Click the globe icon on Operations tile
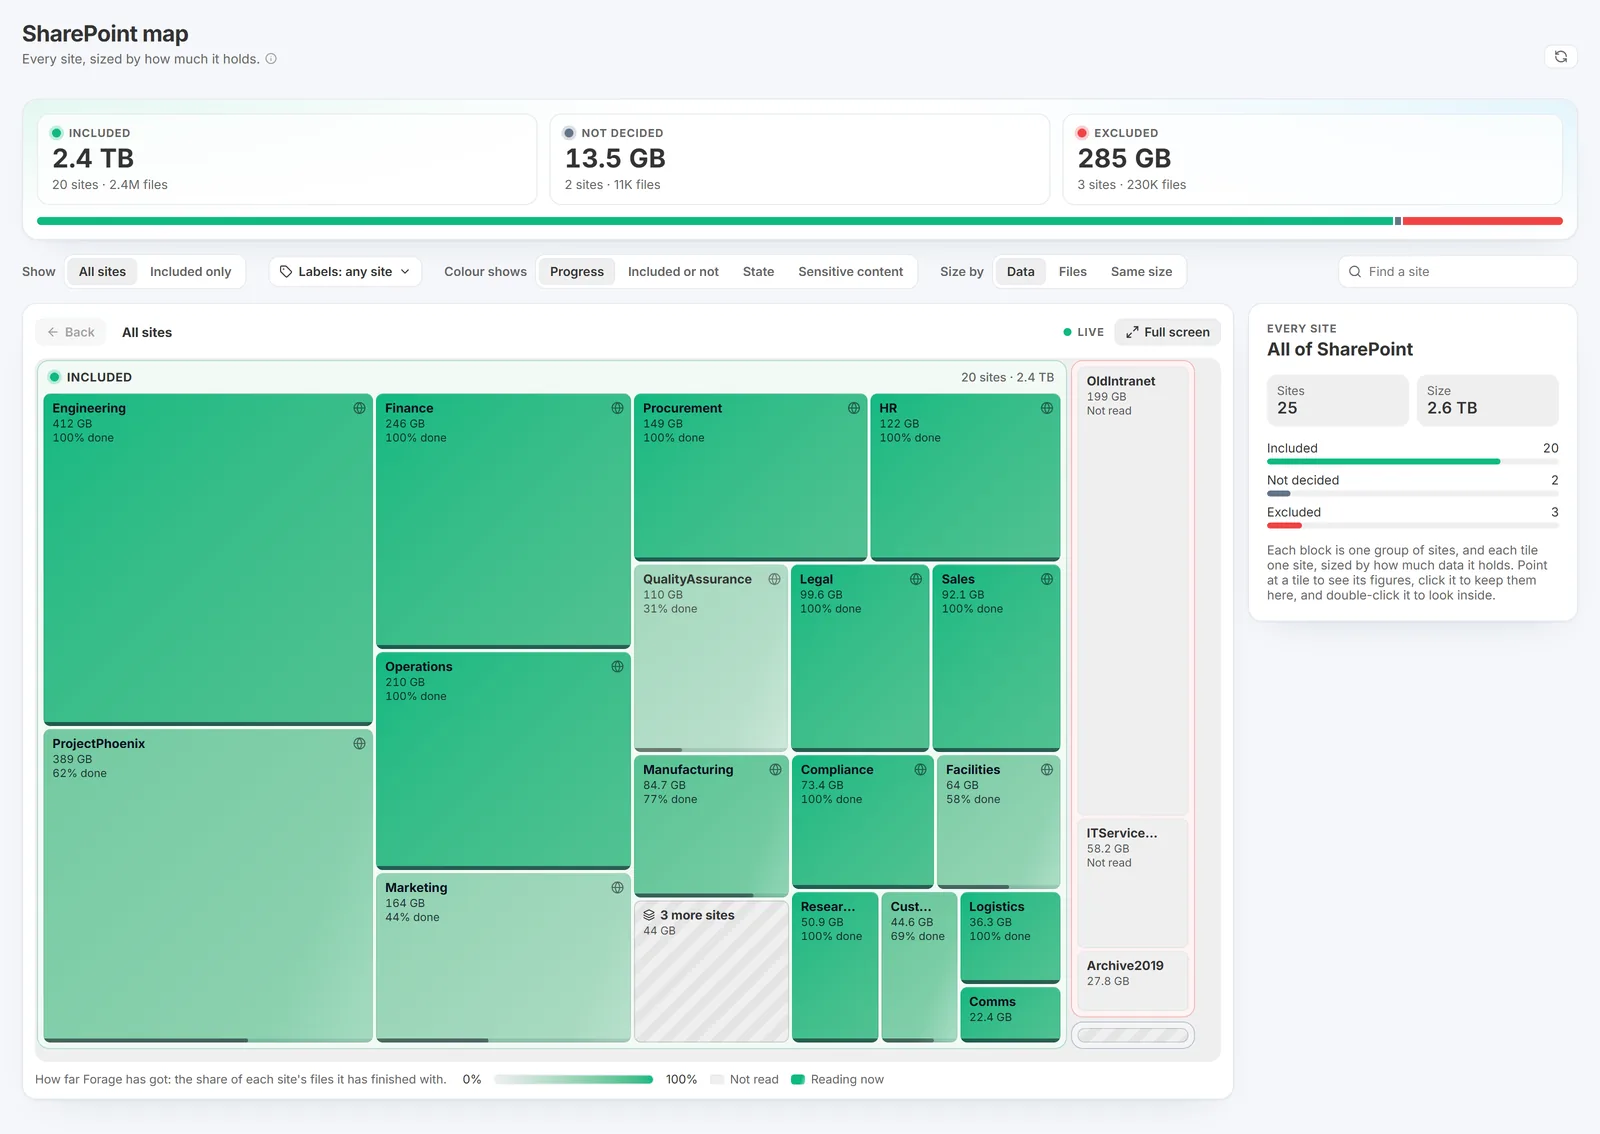 pyautogui.click(x=617, y=666)
